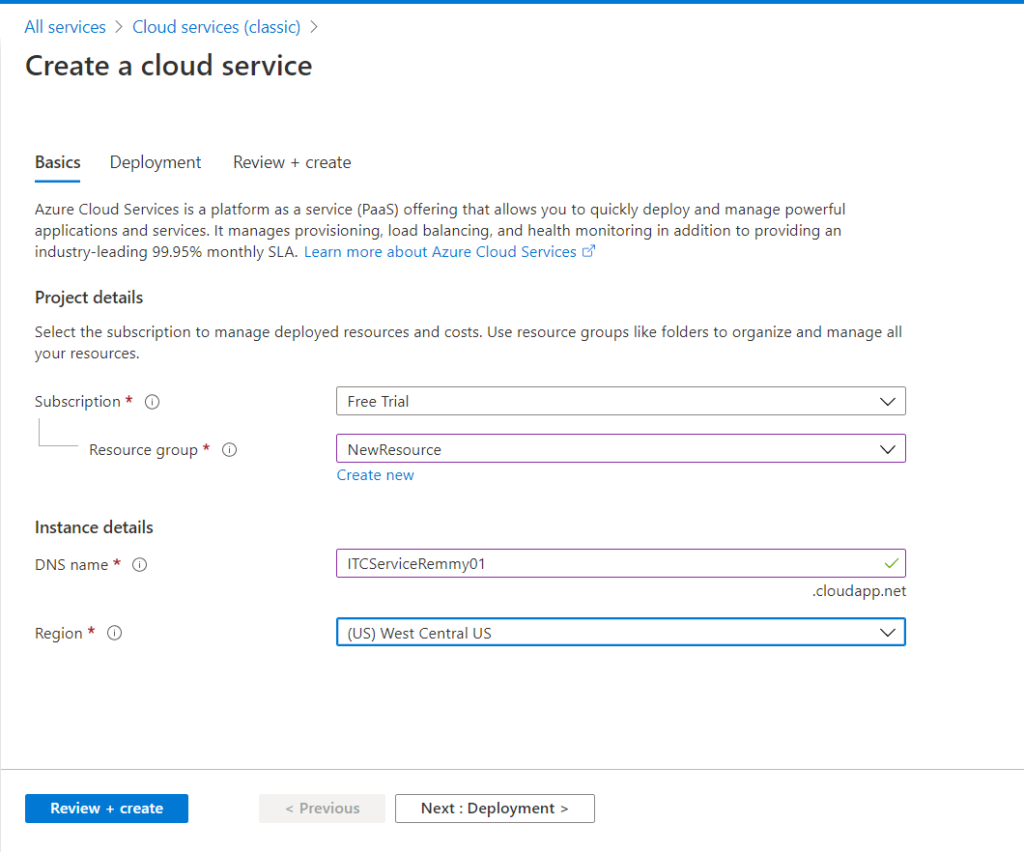Click the external link icon after Learn more
Screen dimensions: 1024x852
[588, 251]
